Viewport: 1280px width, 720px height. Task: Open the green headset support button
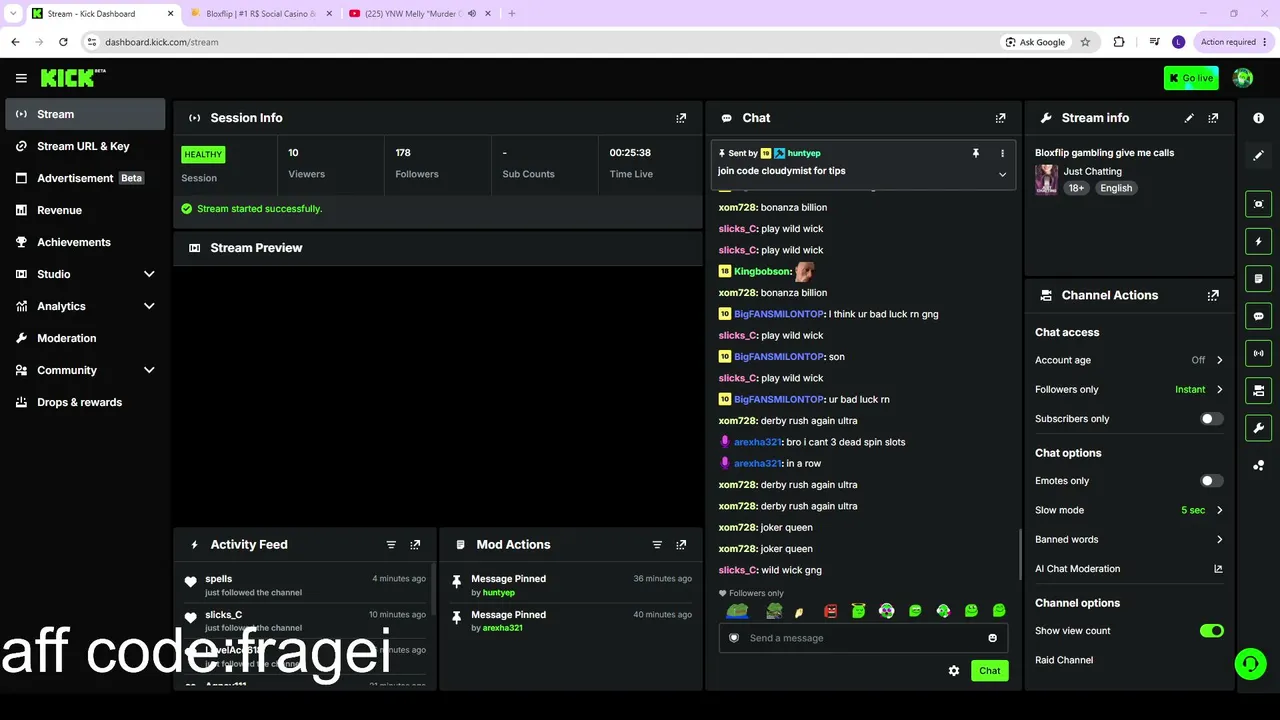coord(1250,664)
